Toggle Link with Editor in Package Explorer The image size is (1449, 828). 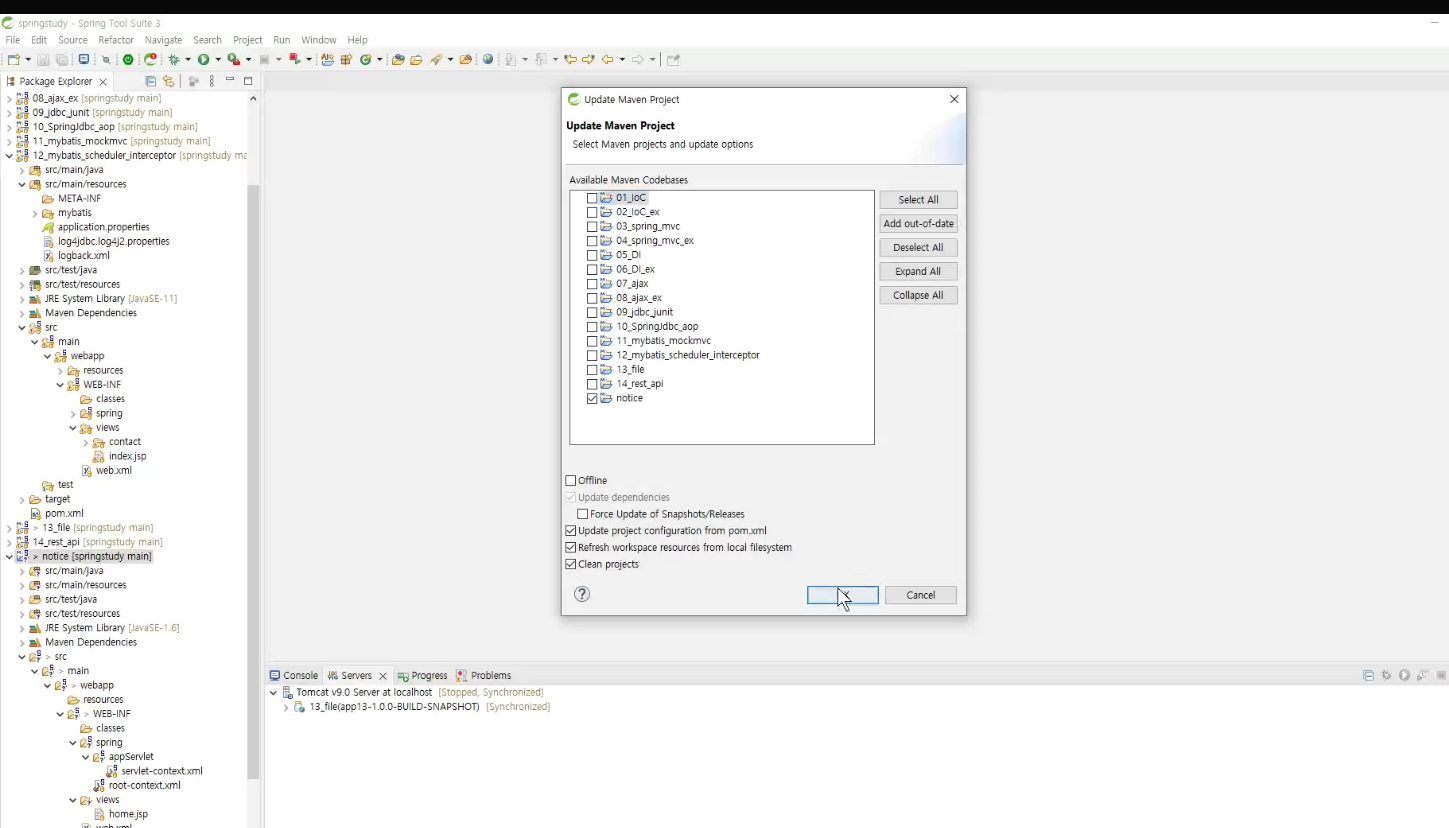[168, 81]
